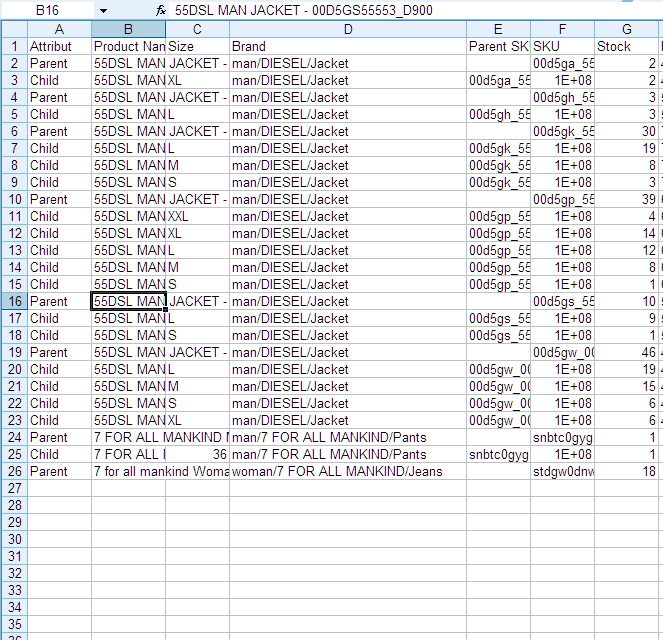Click size XL in row 3
The width and height of the screenshot is (663, 640).
[197, 80]
